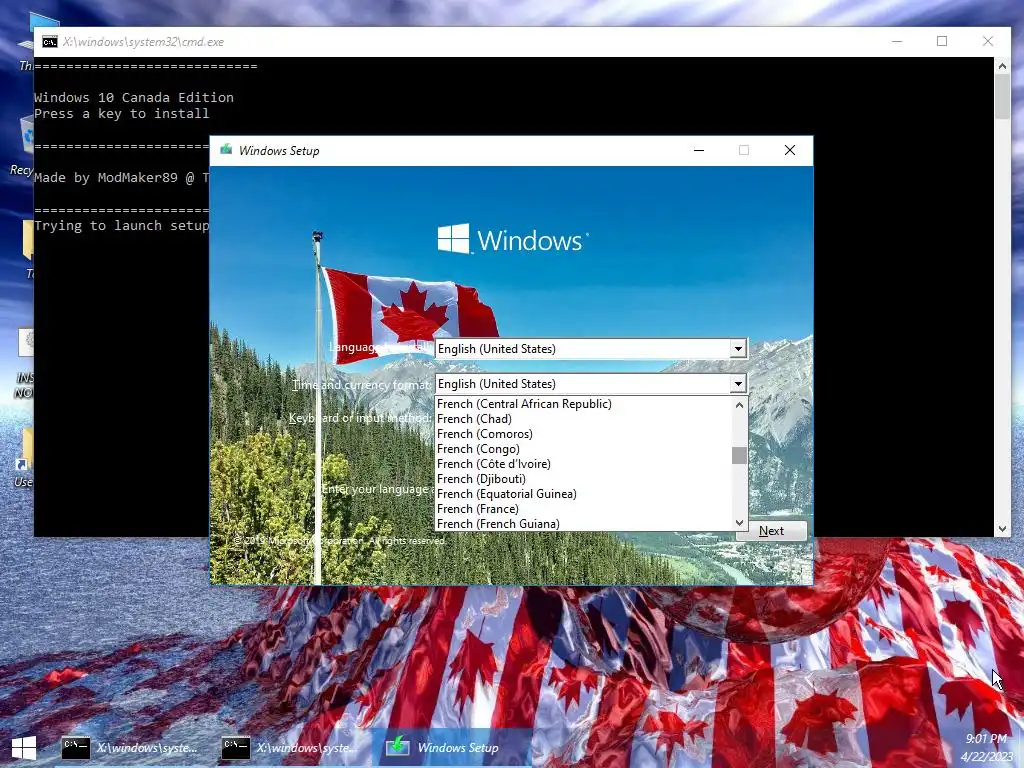Switch to first cmd taskbar button

pyautogui.click(x=131, y=748)
